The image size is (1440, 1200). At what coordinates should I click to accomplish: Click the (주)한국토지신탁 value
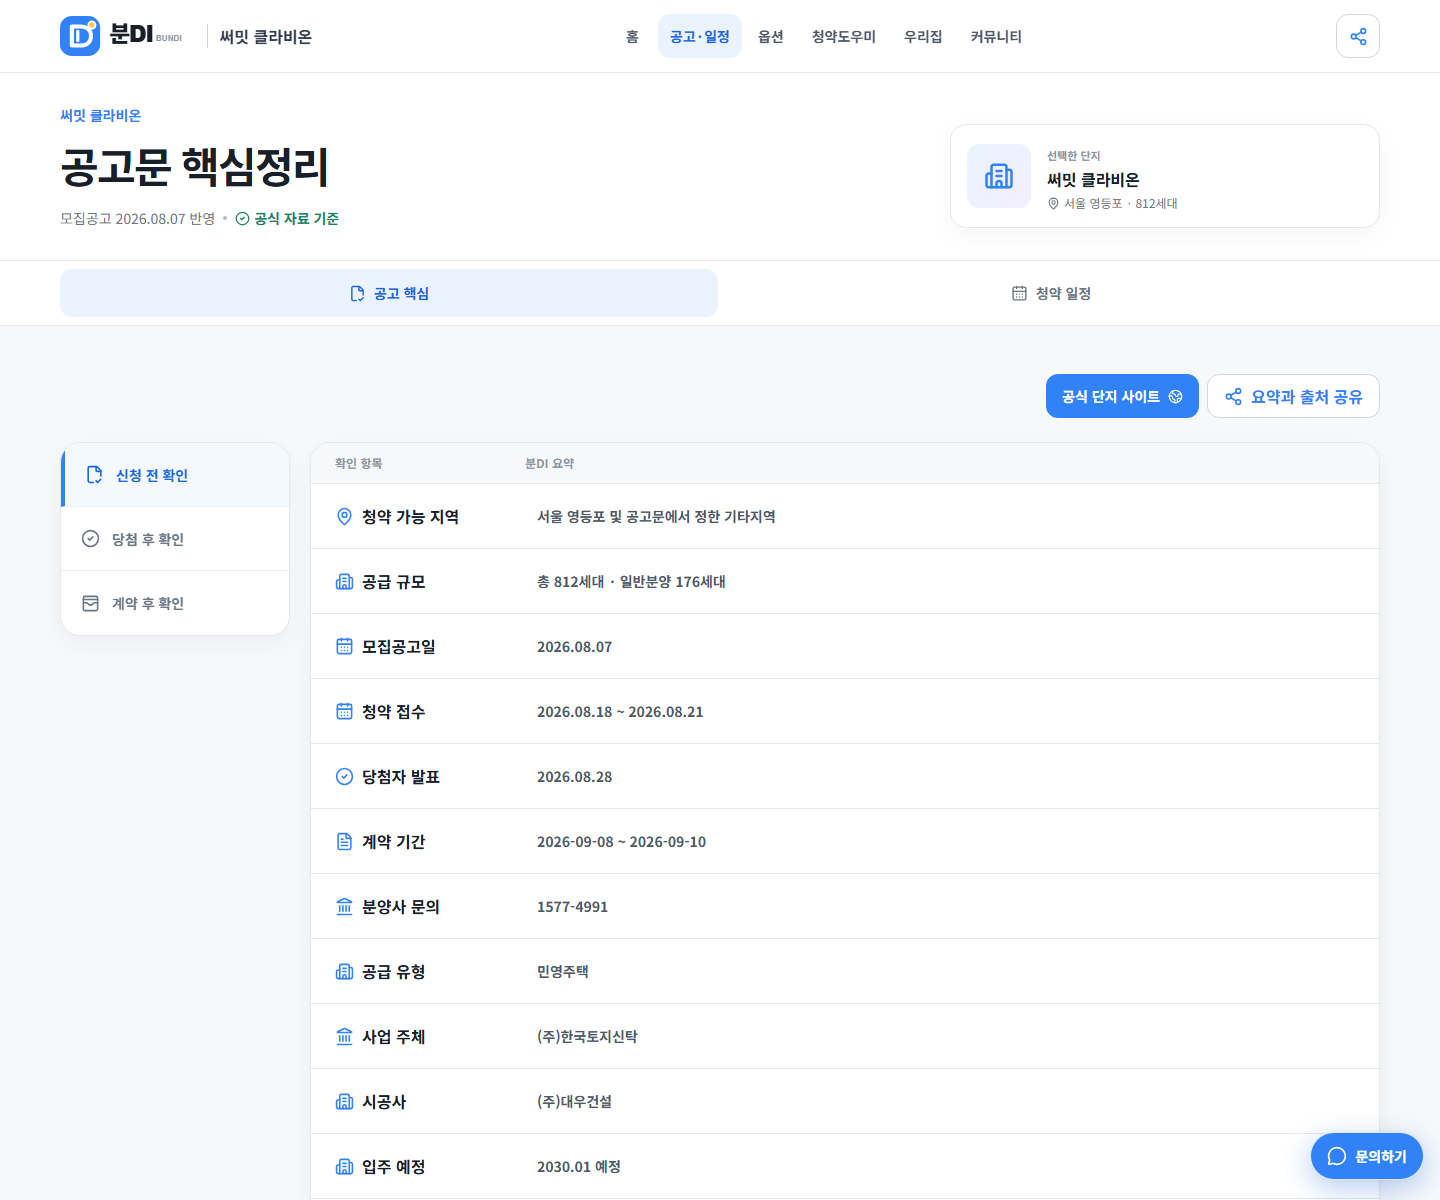(x=587, y=1037)
